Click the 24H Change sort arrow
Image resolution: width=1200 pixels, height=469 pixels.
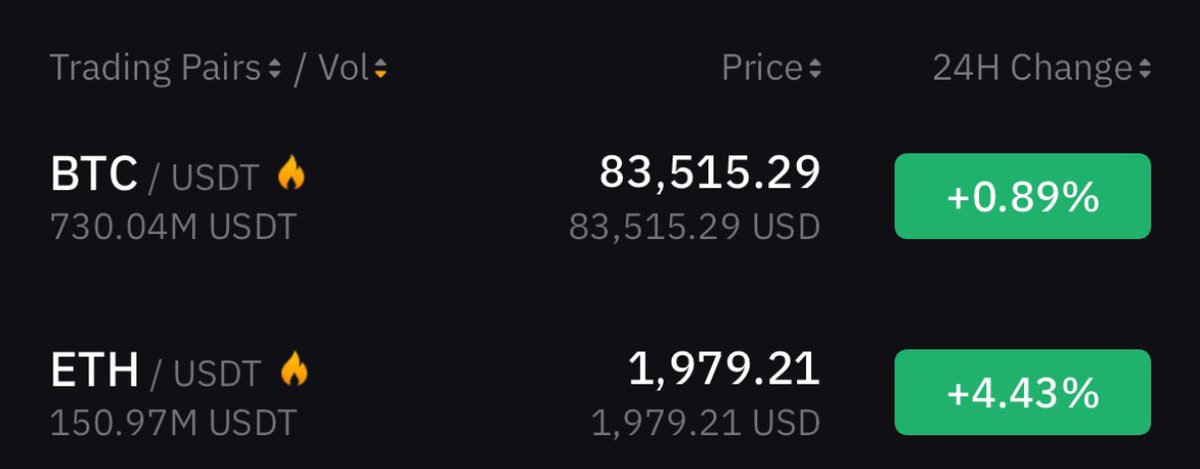pos(1144,69)
